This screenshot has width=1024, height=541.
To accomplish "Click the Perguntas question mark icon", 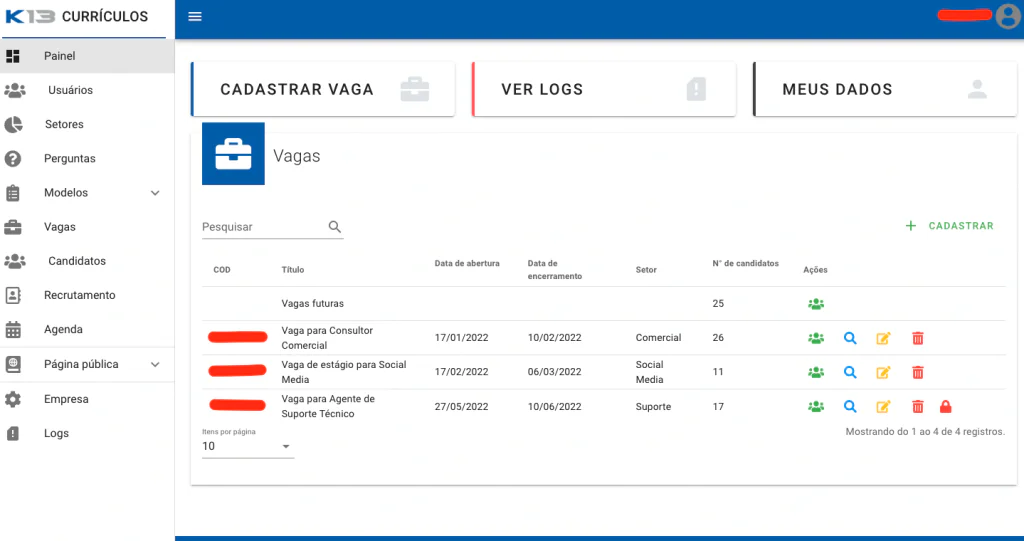I will (13, 159).
